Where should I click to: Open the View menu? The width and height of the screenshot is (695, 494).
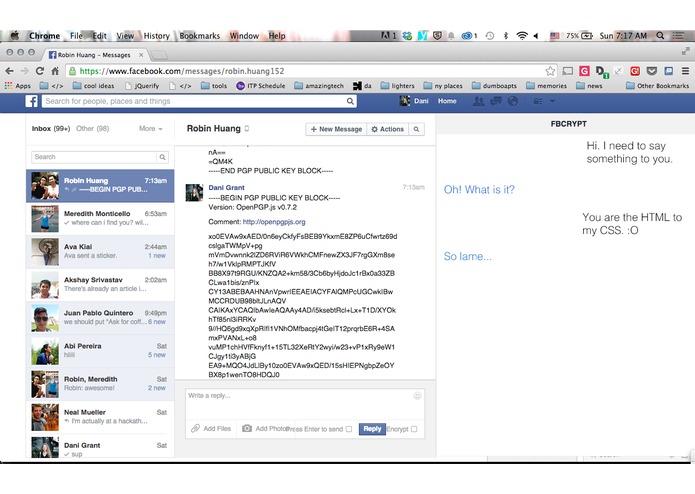pos(125,36)
